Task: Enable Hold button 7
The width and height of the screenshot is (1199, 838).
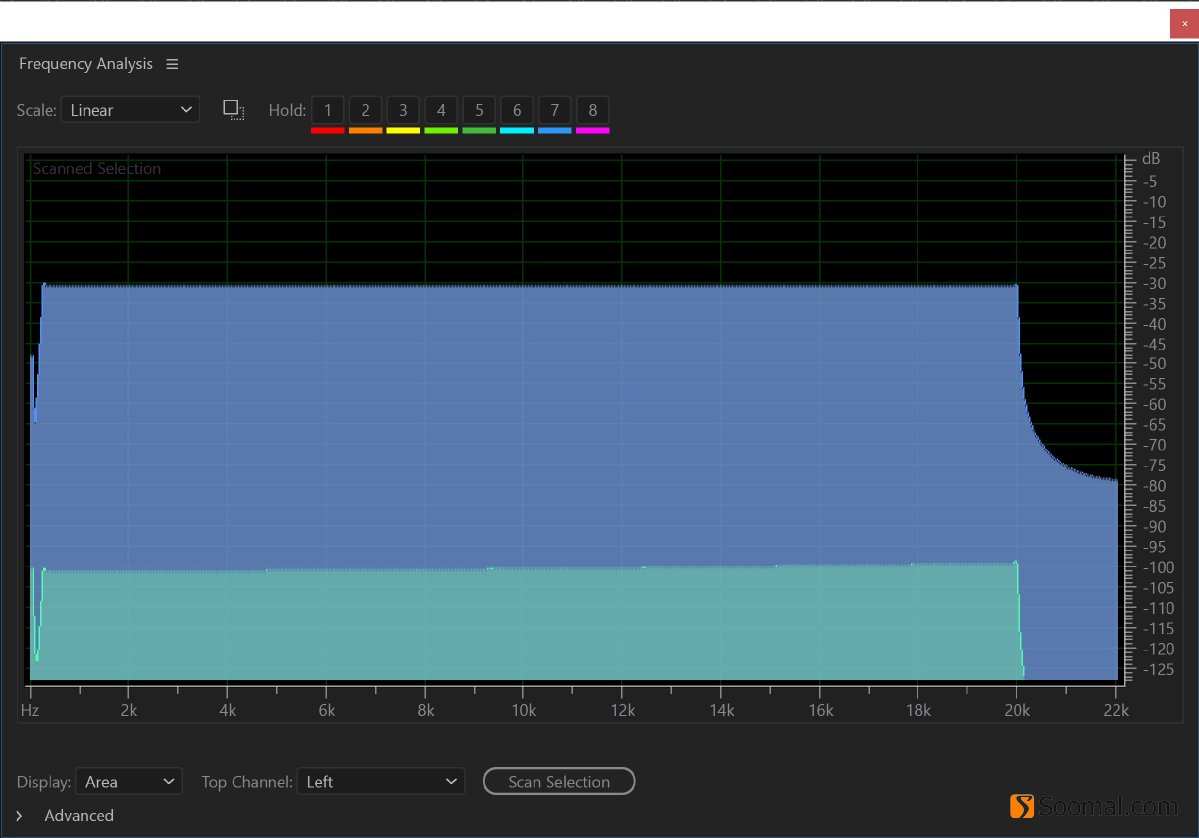Action: 554,110
